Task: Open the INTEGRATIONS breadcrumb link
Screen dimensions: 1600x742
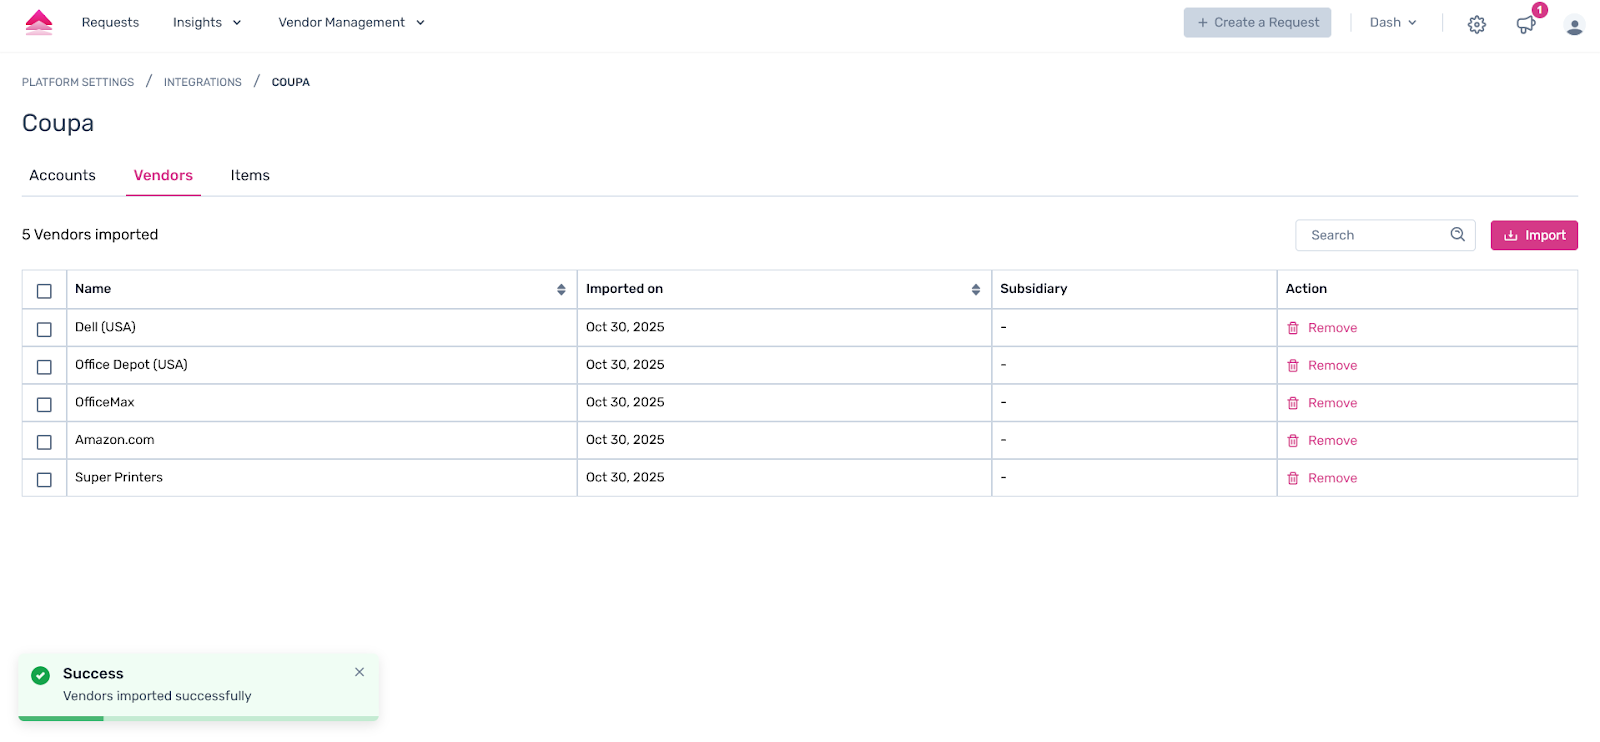Action: [x=202, y=81]
